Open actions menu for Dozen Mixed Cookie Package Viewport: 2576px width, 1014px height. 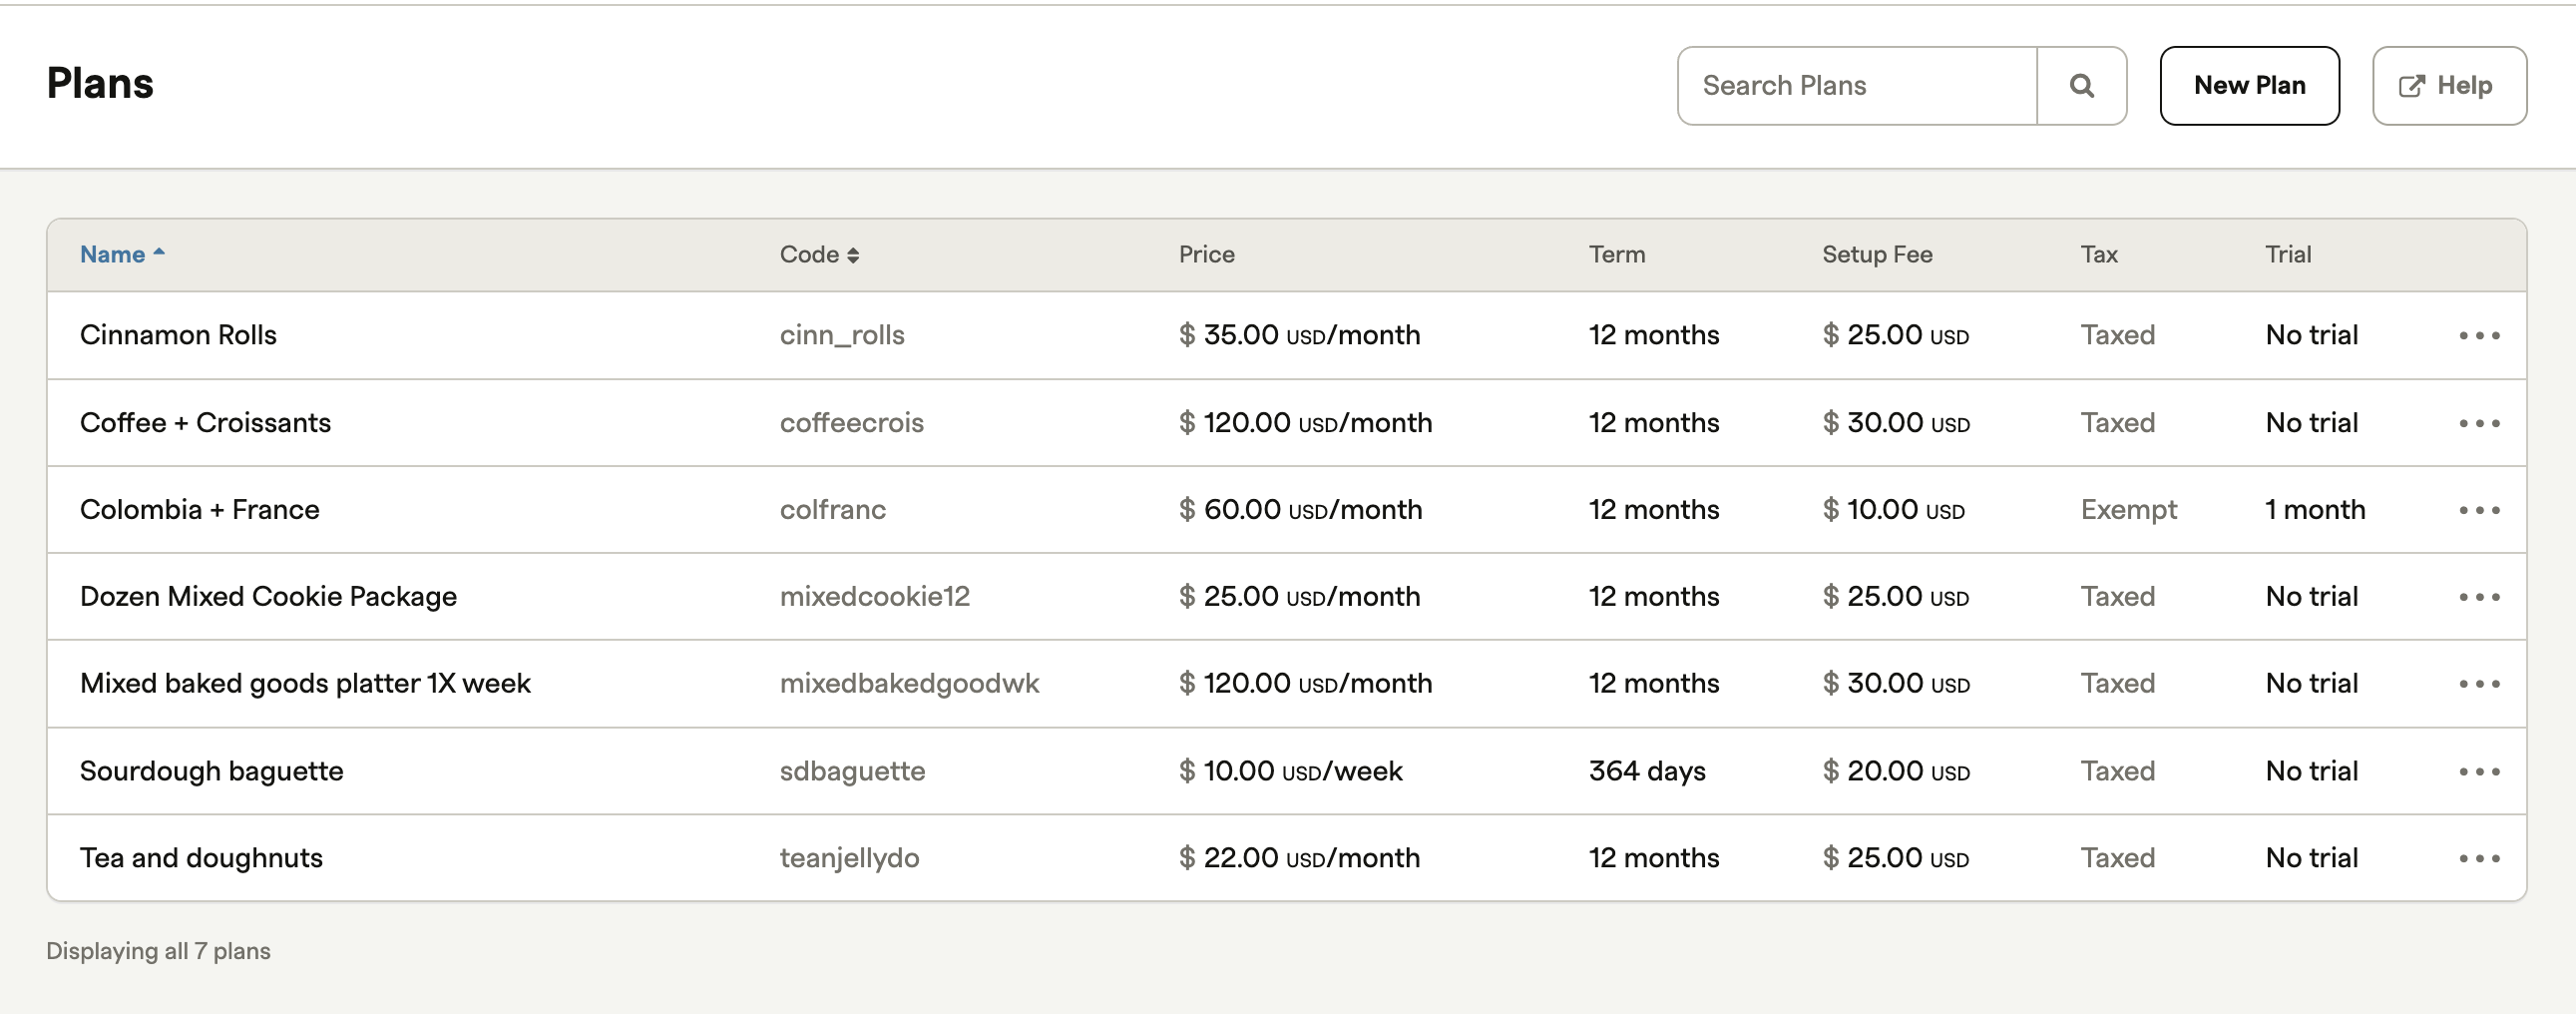click(2479, 598)
